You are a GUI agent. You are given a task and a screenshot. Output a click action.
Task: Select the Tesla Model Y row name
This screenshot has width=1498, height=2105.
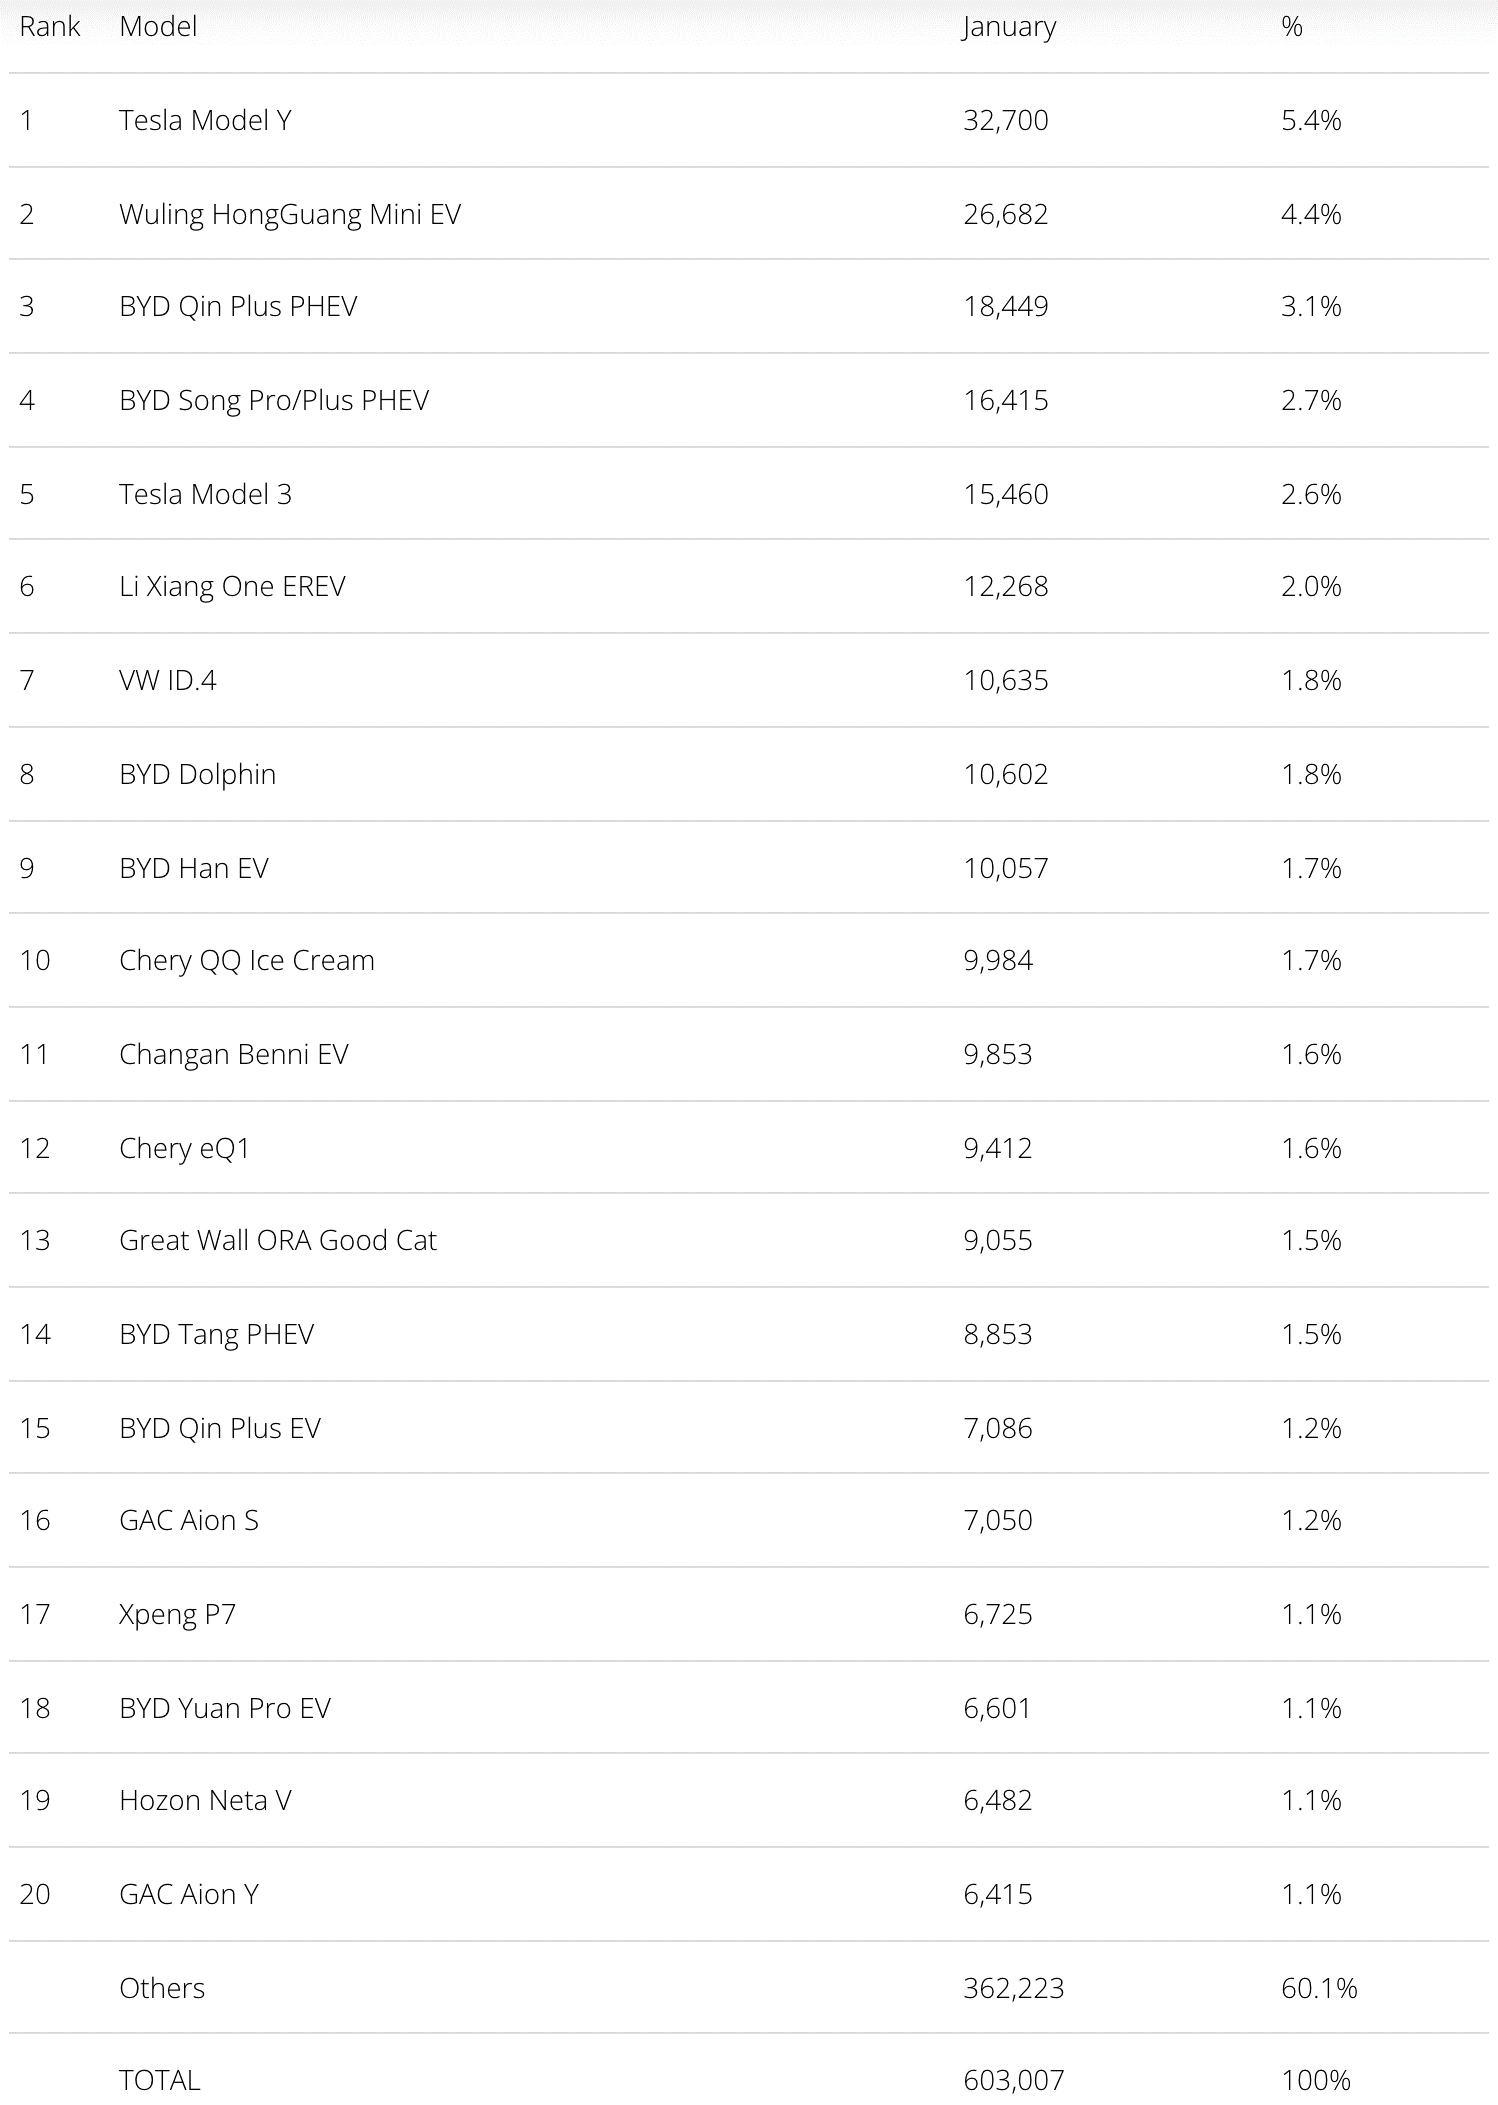click(x=205, y=120)
